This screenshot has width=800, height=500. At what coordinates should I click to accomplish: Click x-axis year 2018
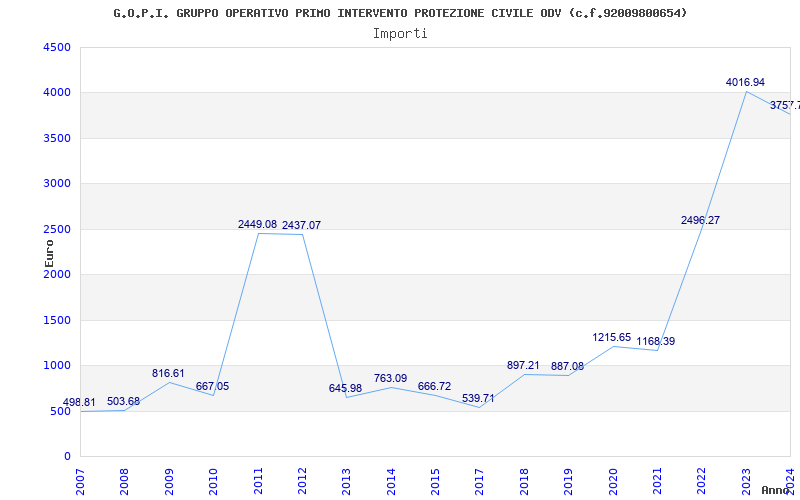524,482
